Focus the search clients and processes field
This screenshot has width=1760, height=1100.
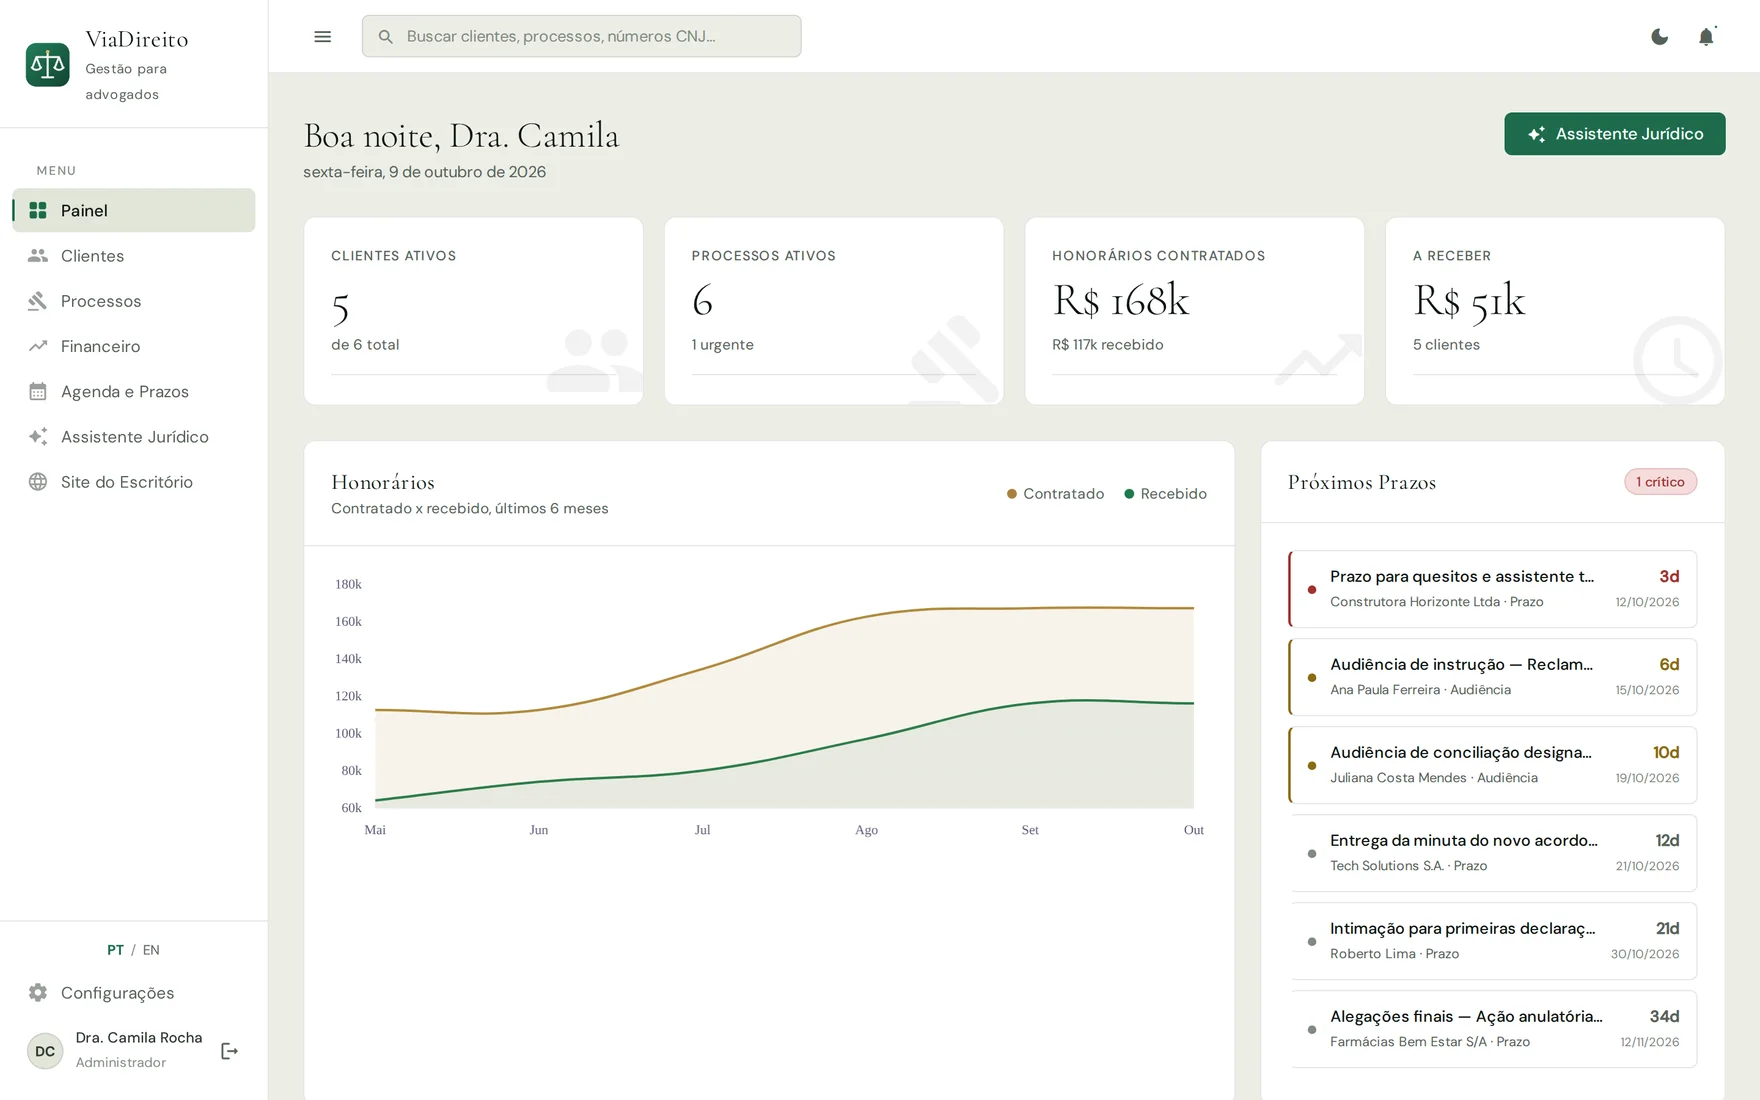pos(581,36)
